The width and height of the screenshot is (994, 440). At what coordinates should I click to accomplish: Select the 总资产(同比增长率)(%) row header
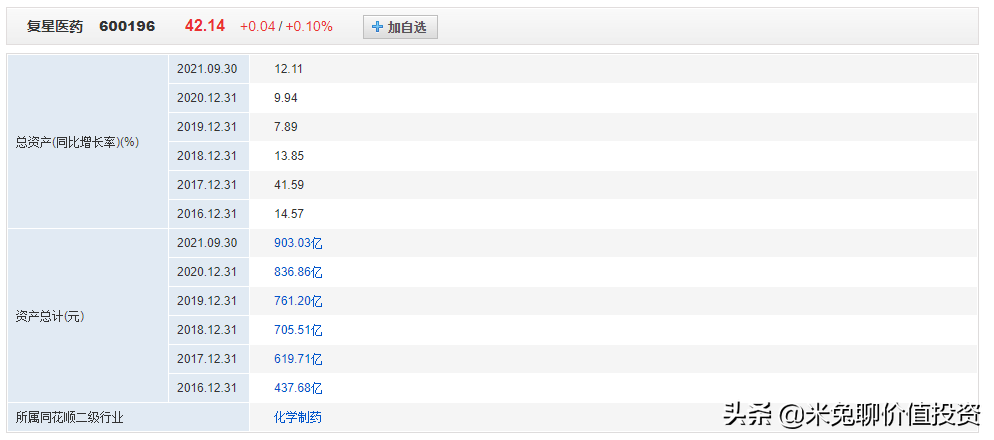pos(77,142)
